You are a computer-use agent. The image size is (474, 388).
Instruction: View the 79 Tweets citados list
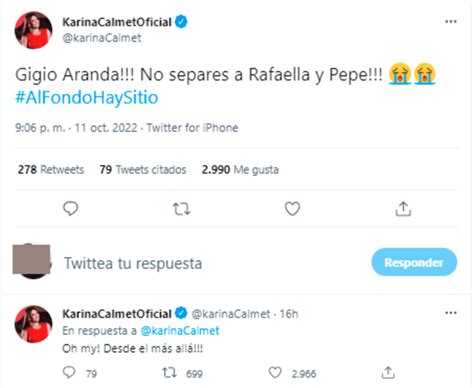143,170
